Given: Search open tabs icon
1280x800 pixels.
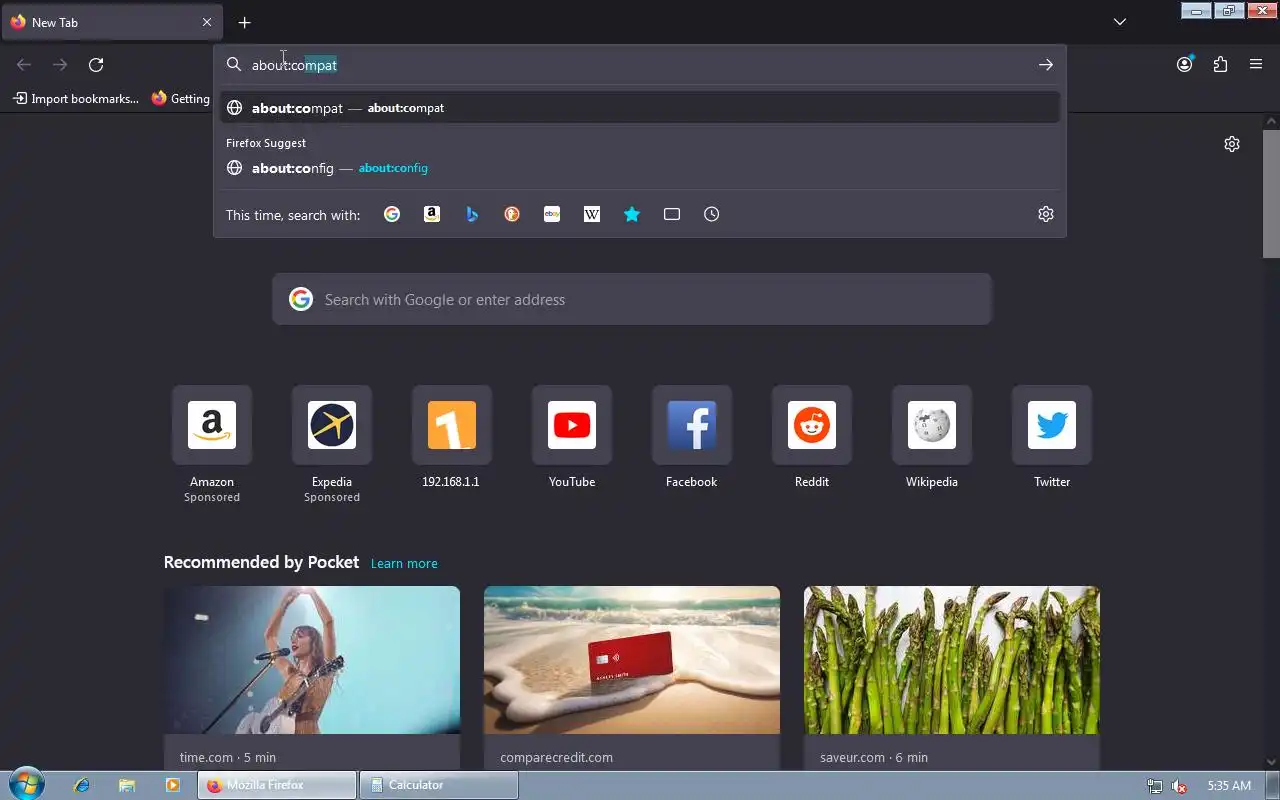Looking at the screenshot, I should pyautogui.click(x=672, y=214).
